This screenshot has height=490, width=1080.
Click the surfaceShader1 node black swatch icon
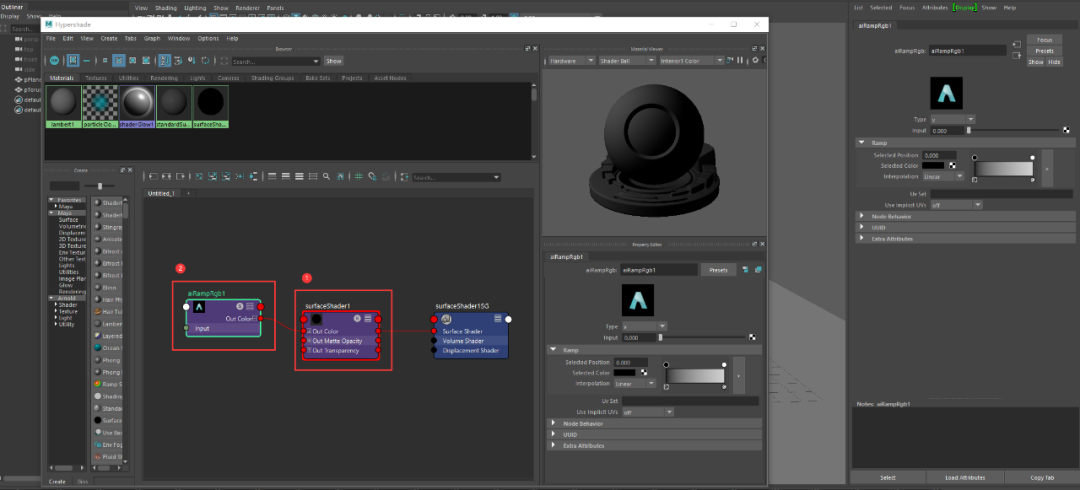[x=316, y=318]
